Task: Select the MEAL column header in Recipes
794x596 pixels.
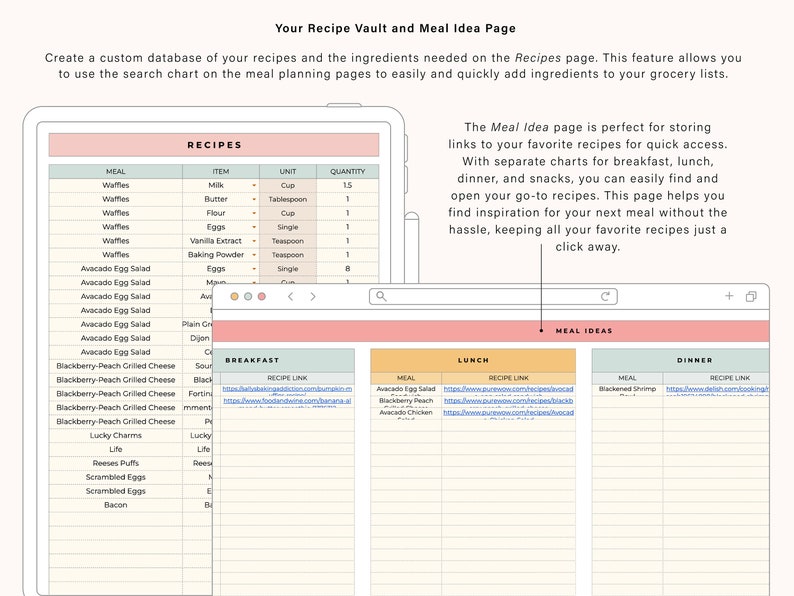Action: [x=115, y=172]
